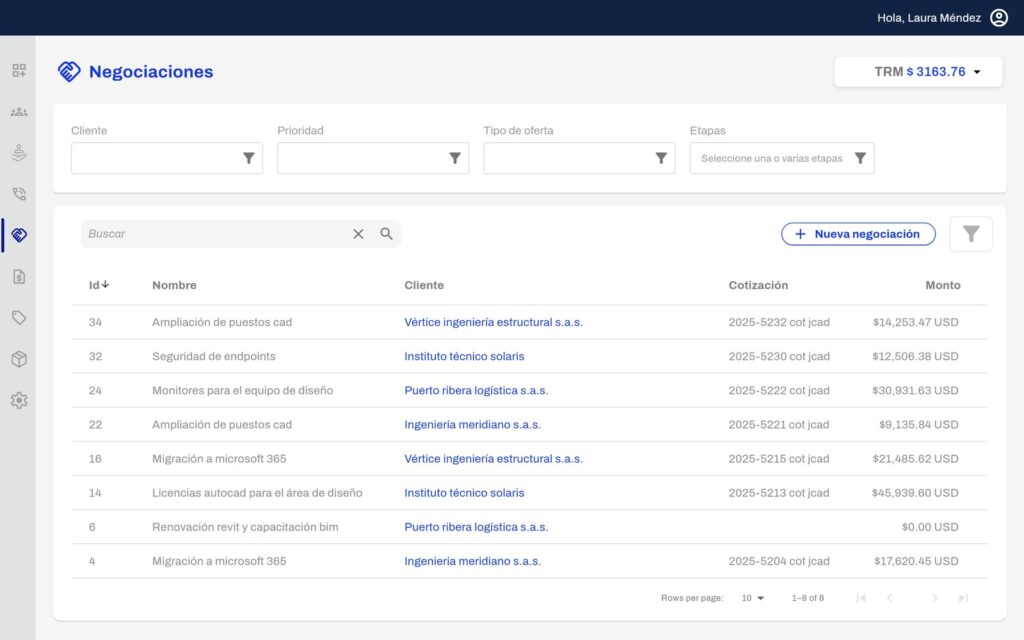
Task: Click "Monitores para el equipo de diseño"
Action: pos(242,391)
